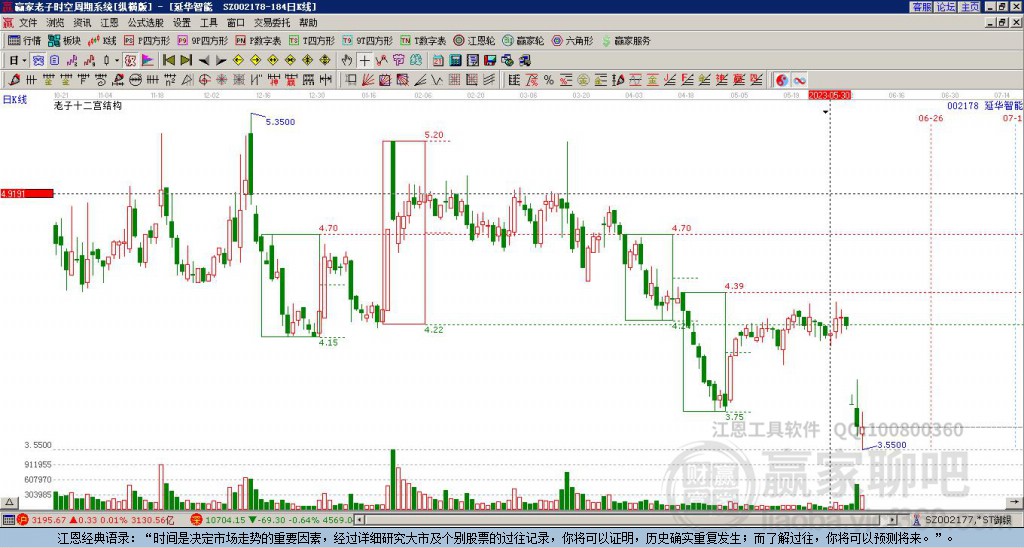Open the T数字表 tool
1024x548 pixels.
[423, 40]
